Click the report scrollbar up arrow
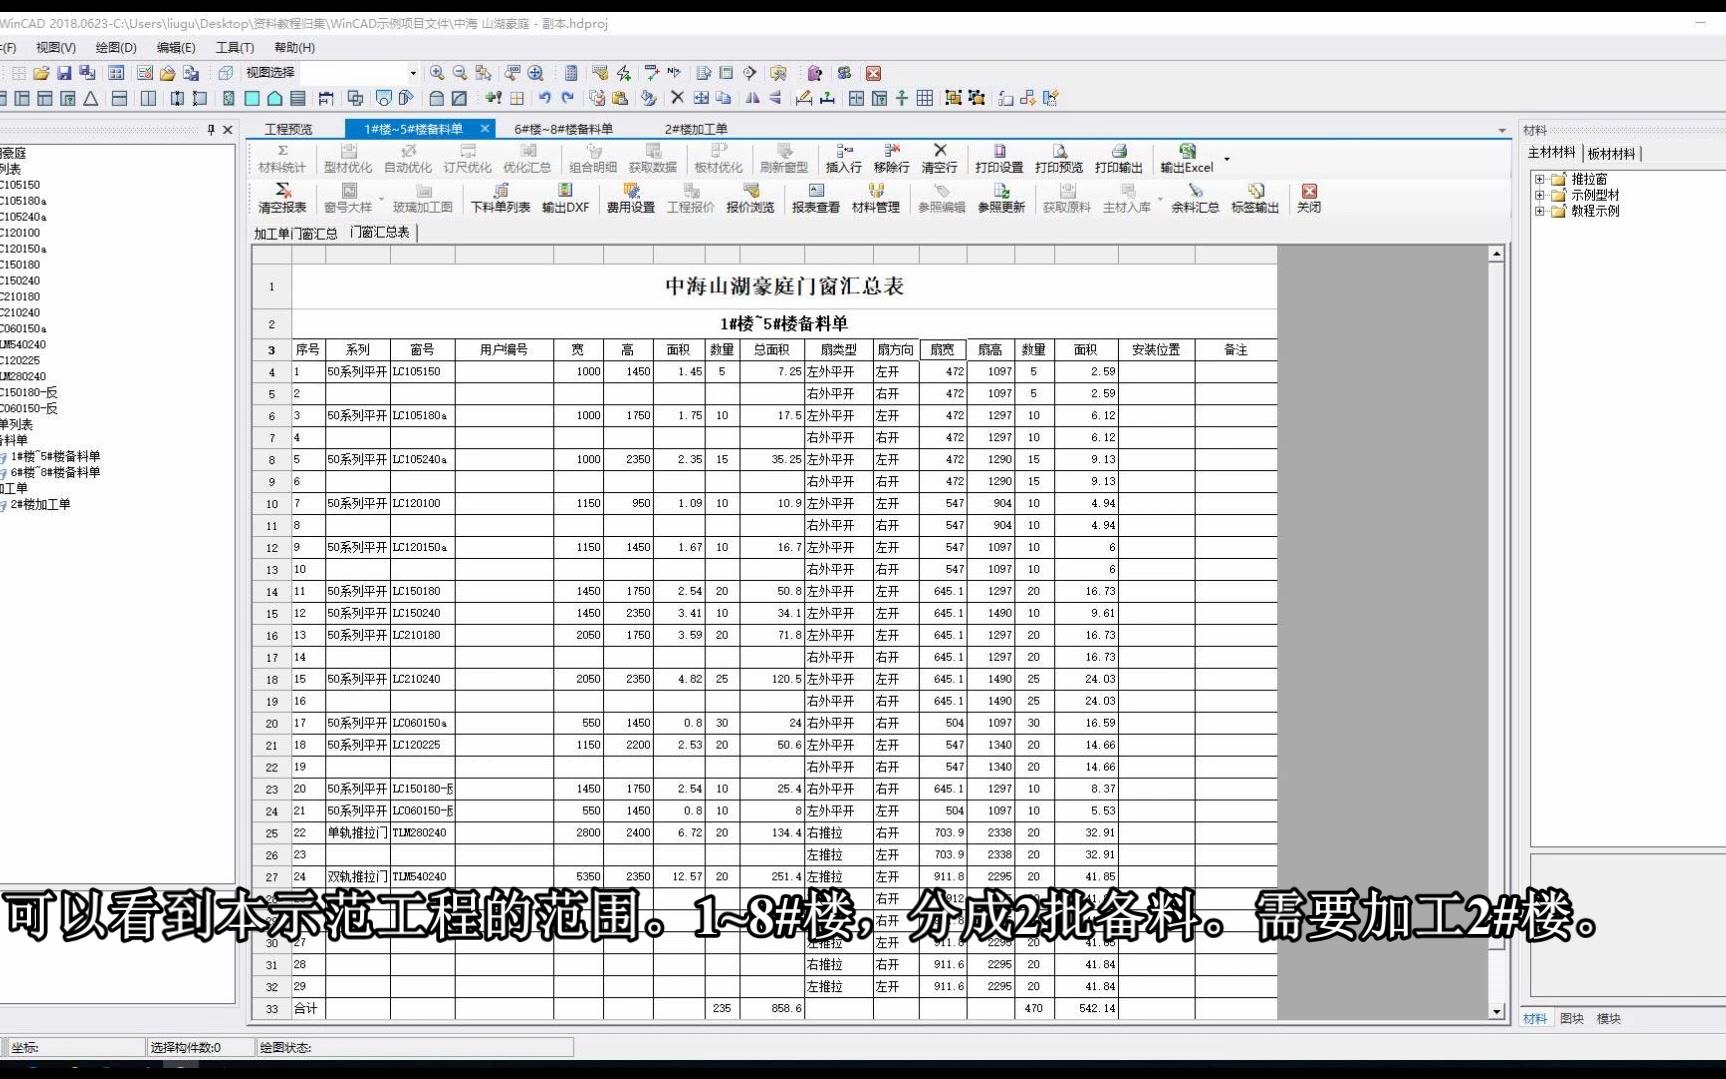This screenshot has height=1079, width=1726. (x=1497, y=254)
